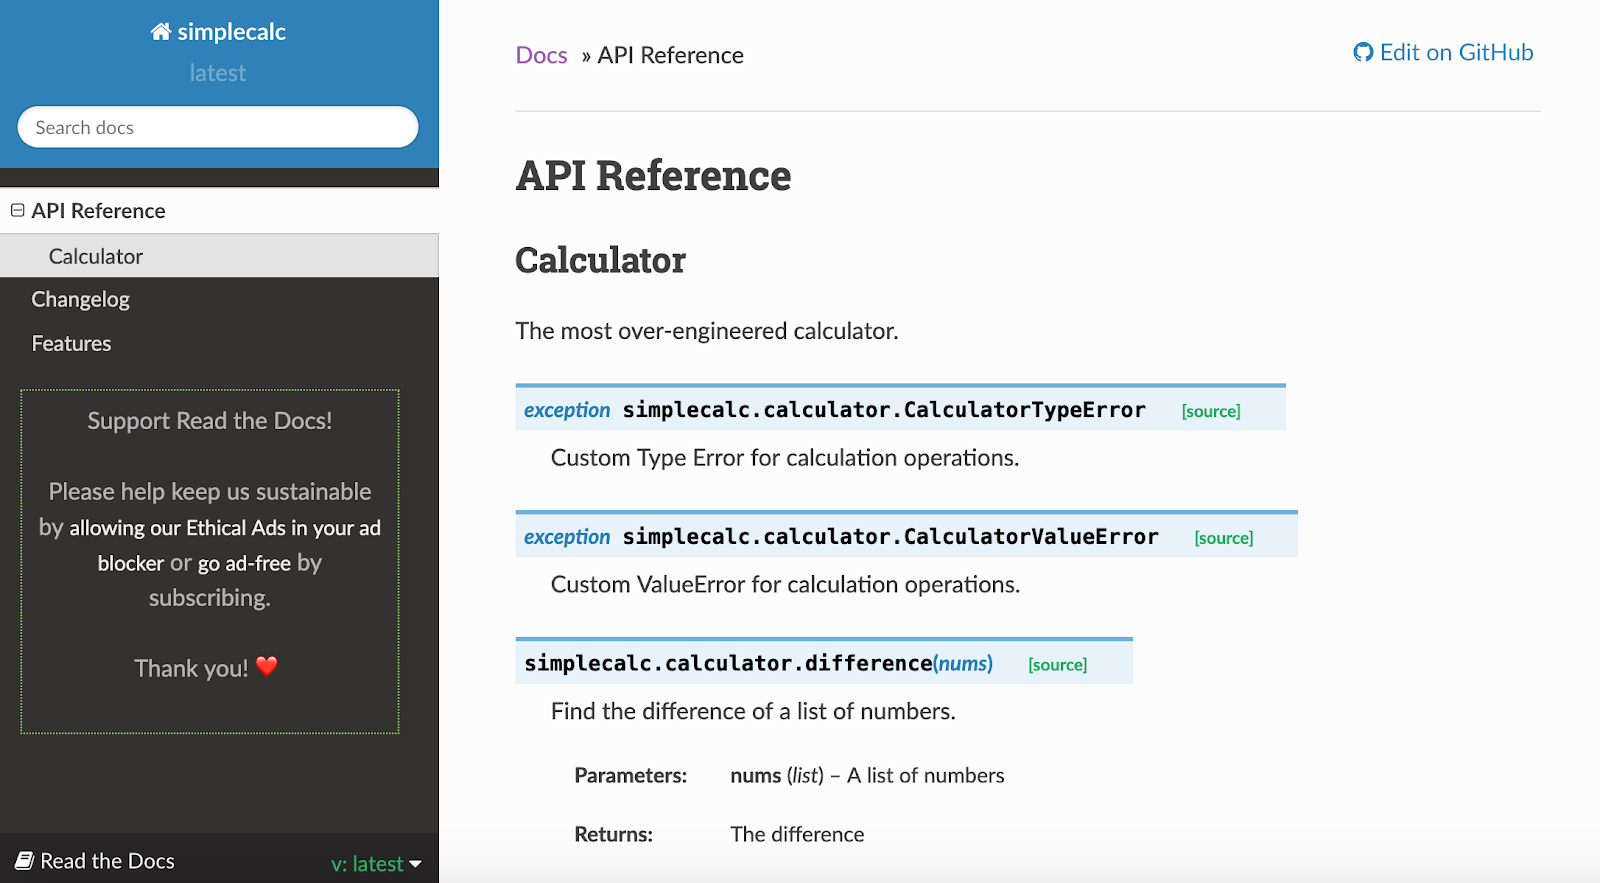Image resolution: width=1600 pixels, height=883 pixels.
Task: Click the go ad-free link
Action: click(x=244, y=563)
